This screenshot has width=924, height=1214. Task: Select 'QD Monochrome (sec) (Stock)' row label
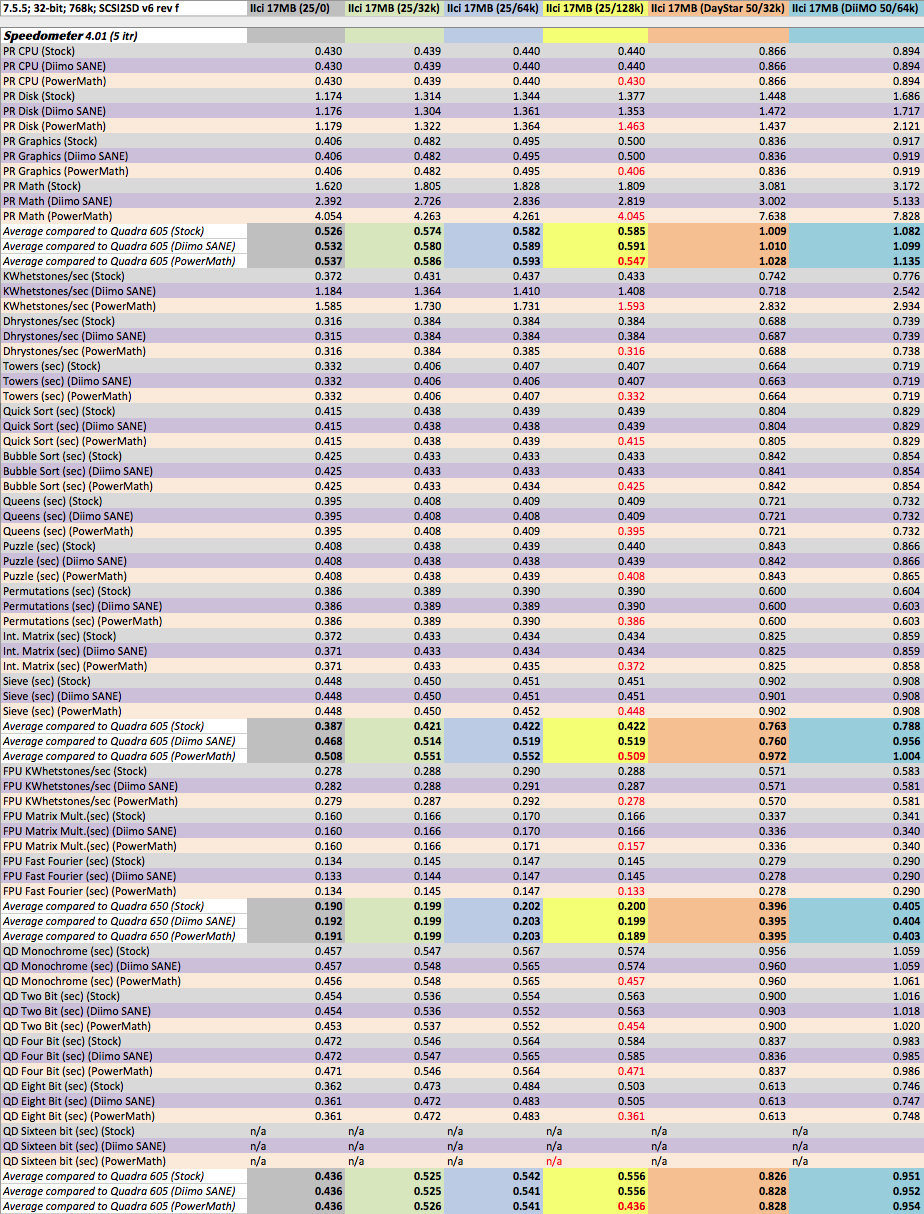coord(74,950)
